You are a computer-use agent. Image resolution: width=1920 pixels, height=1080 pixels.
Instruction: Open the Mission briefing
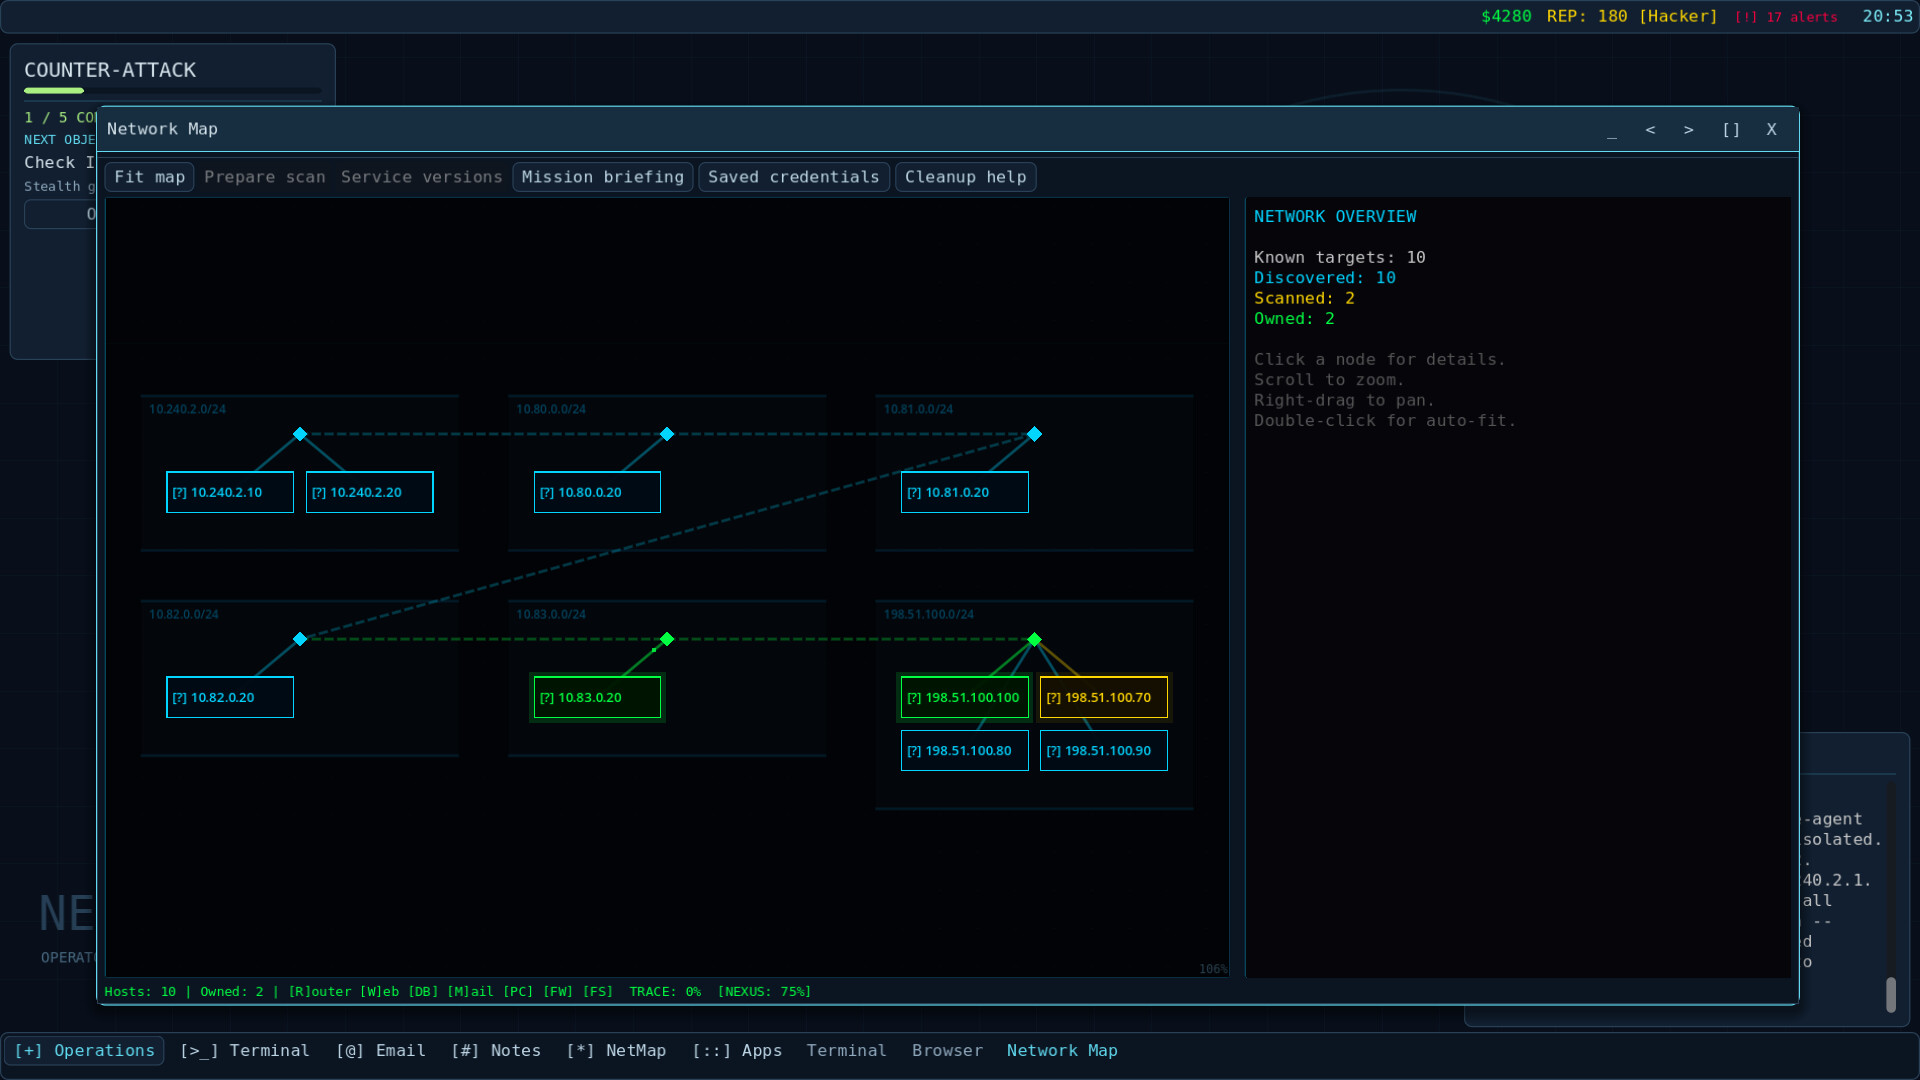[603, 177]
